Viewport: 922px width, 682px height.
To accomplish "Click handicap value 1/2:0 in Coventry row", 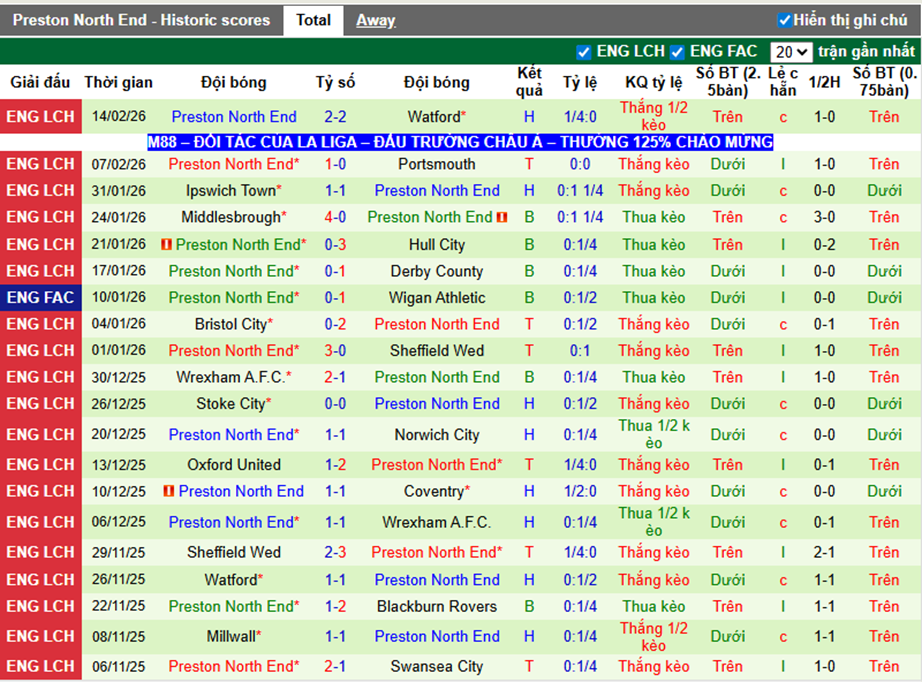I will pyautogui.click(x=580, y=491).
